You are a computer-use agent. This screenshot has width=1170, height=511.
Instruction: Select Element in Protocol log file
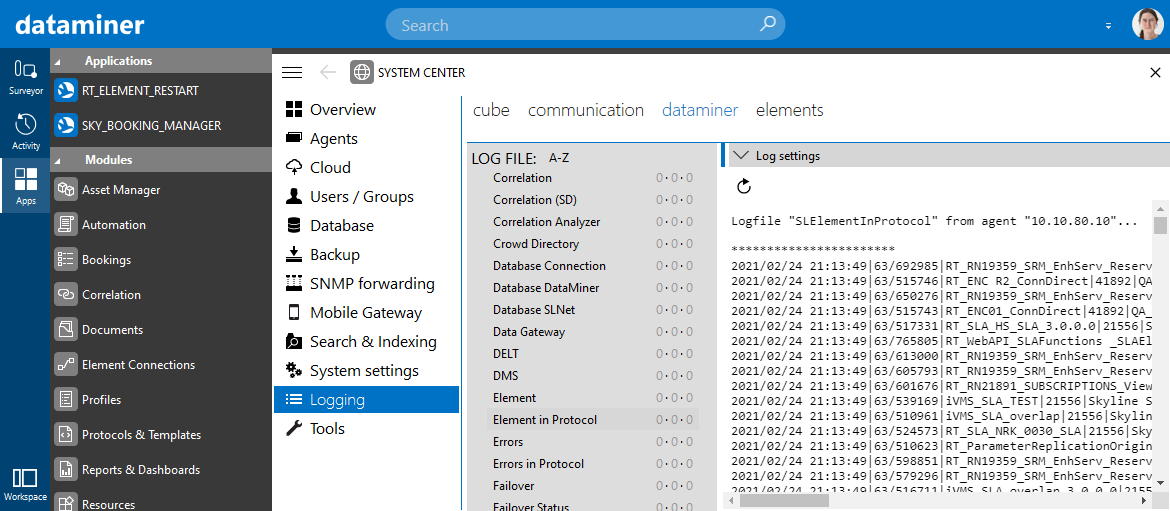[x=592, y=420]
